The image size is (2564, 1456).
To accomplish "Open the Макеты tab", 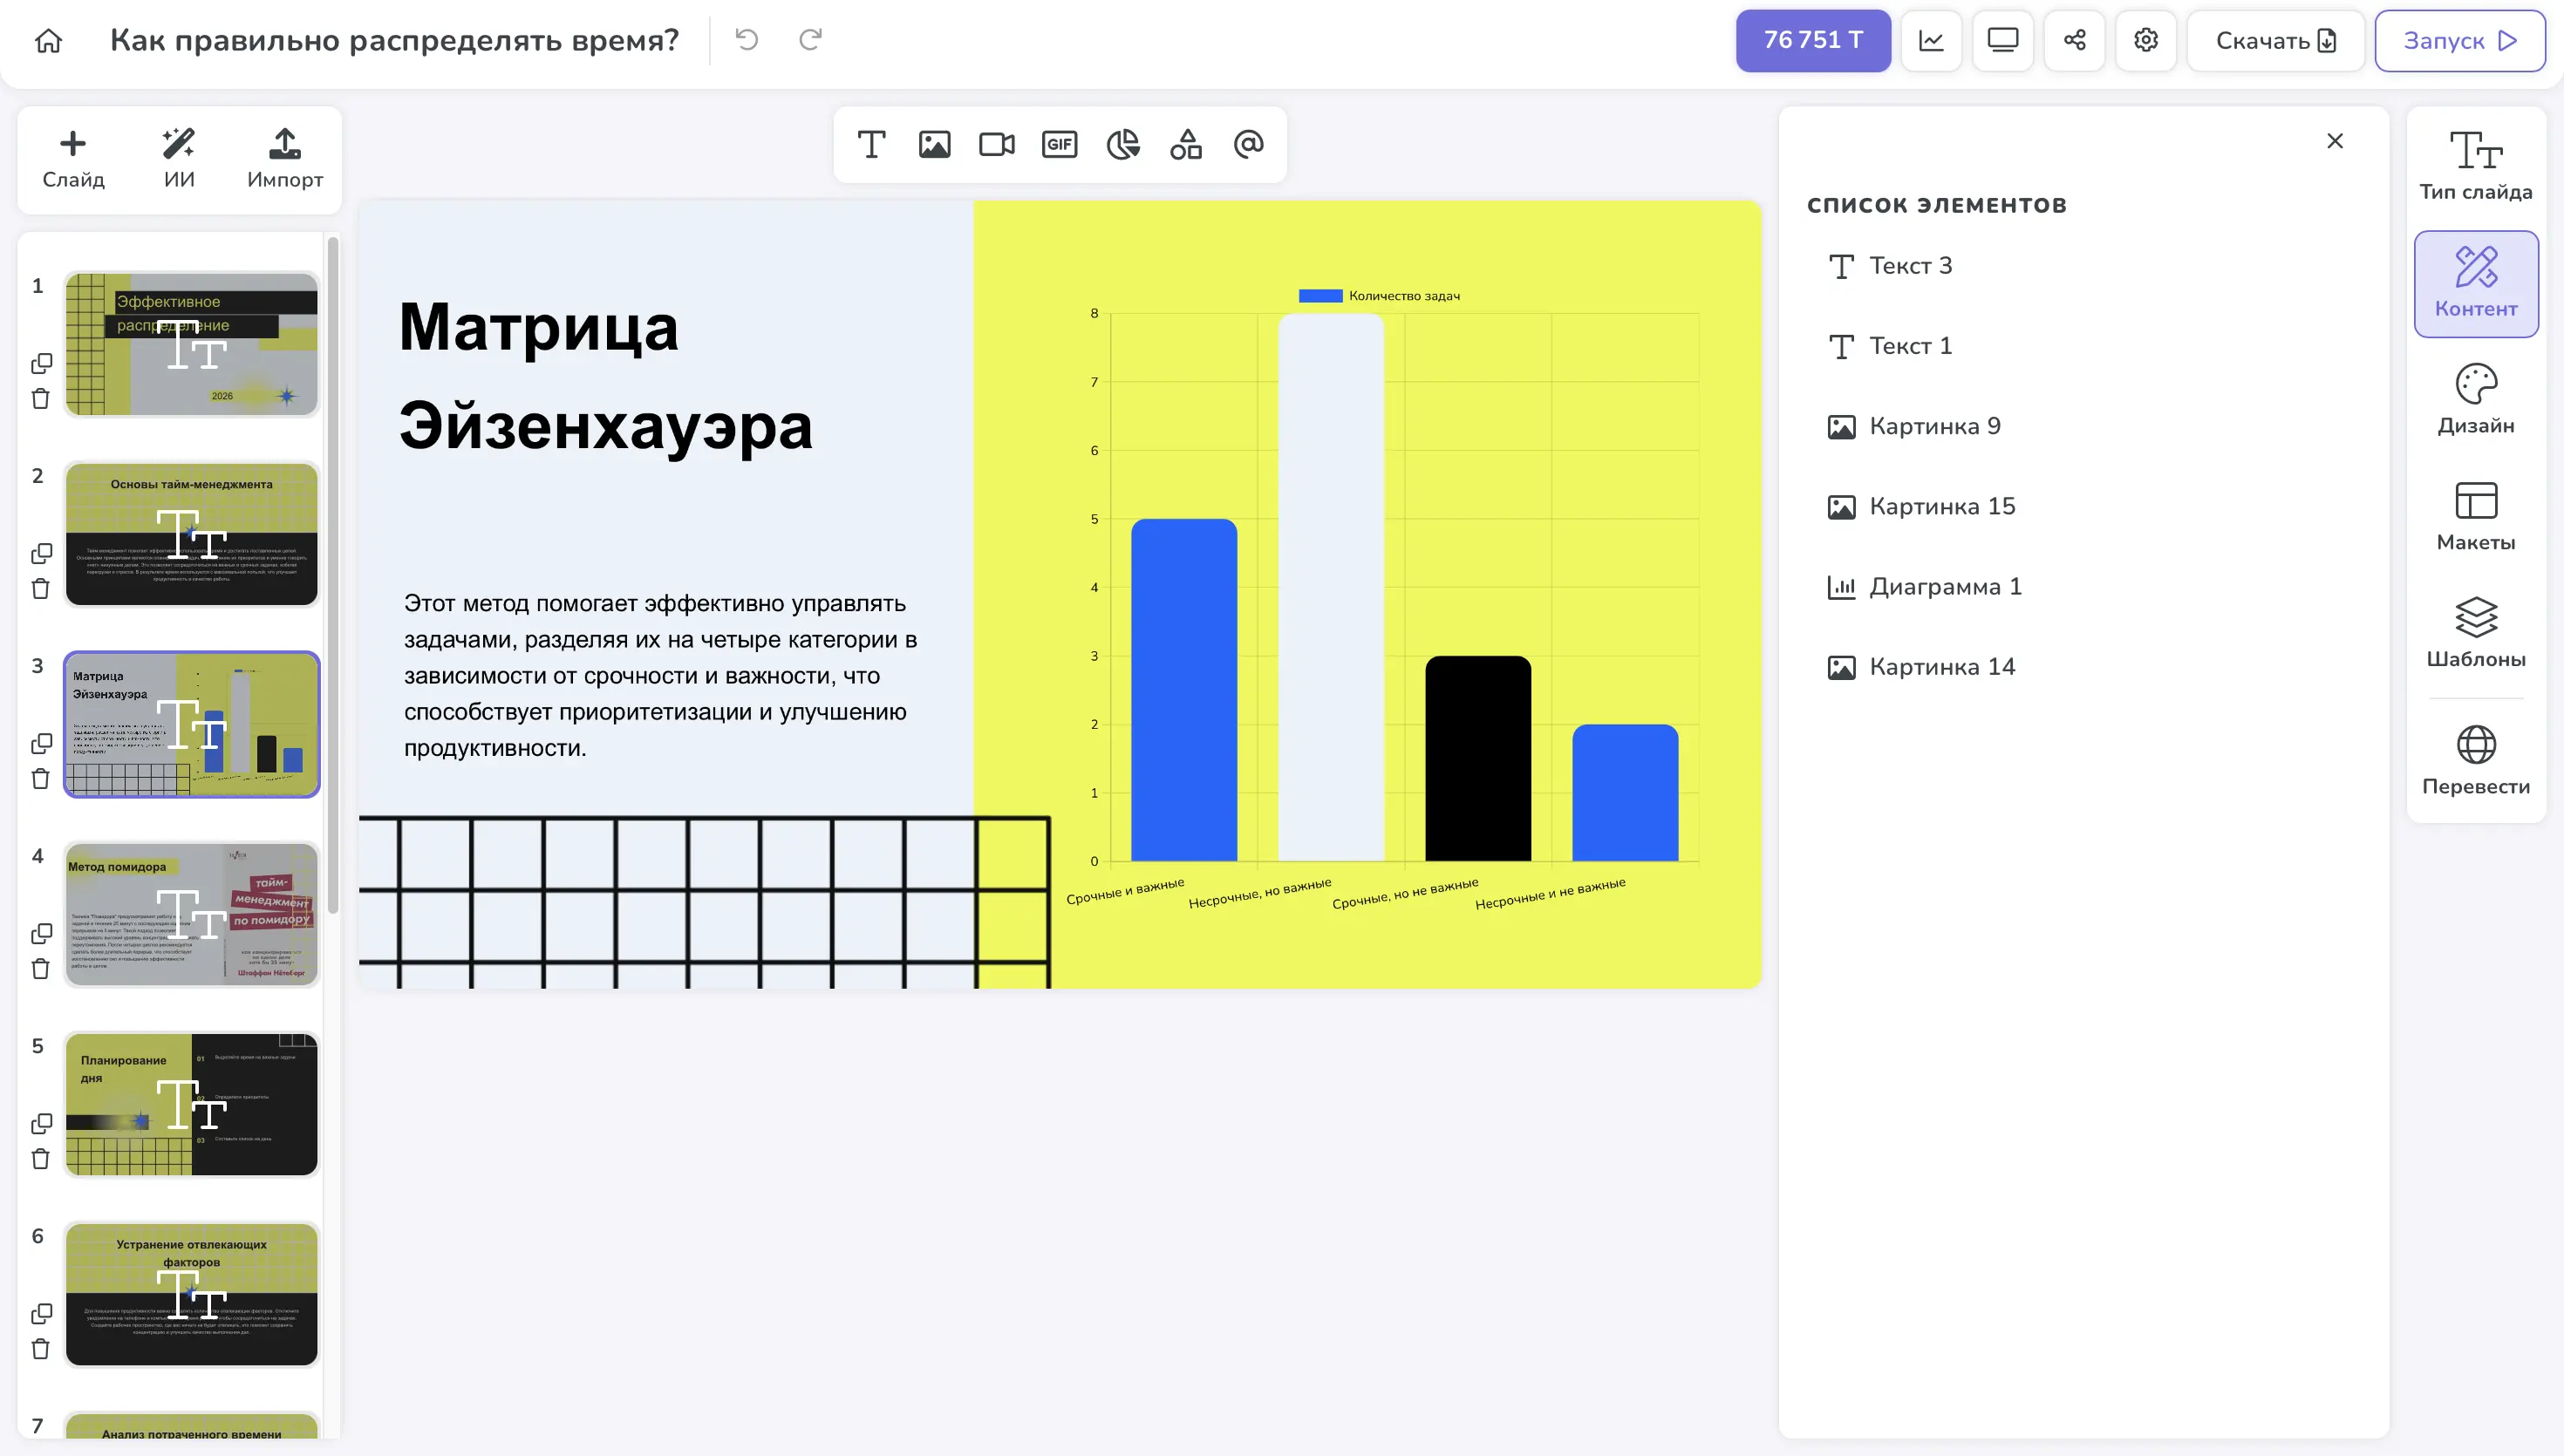I will click(x=2475, y=517).
